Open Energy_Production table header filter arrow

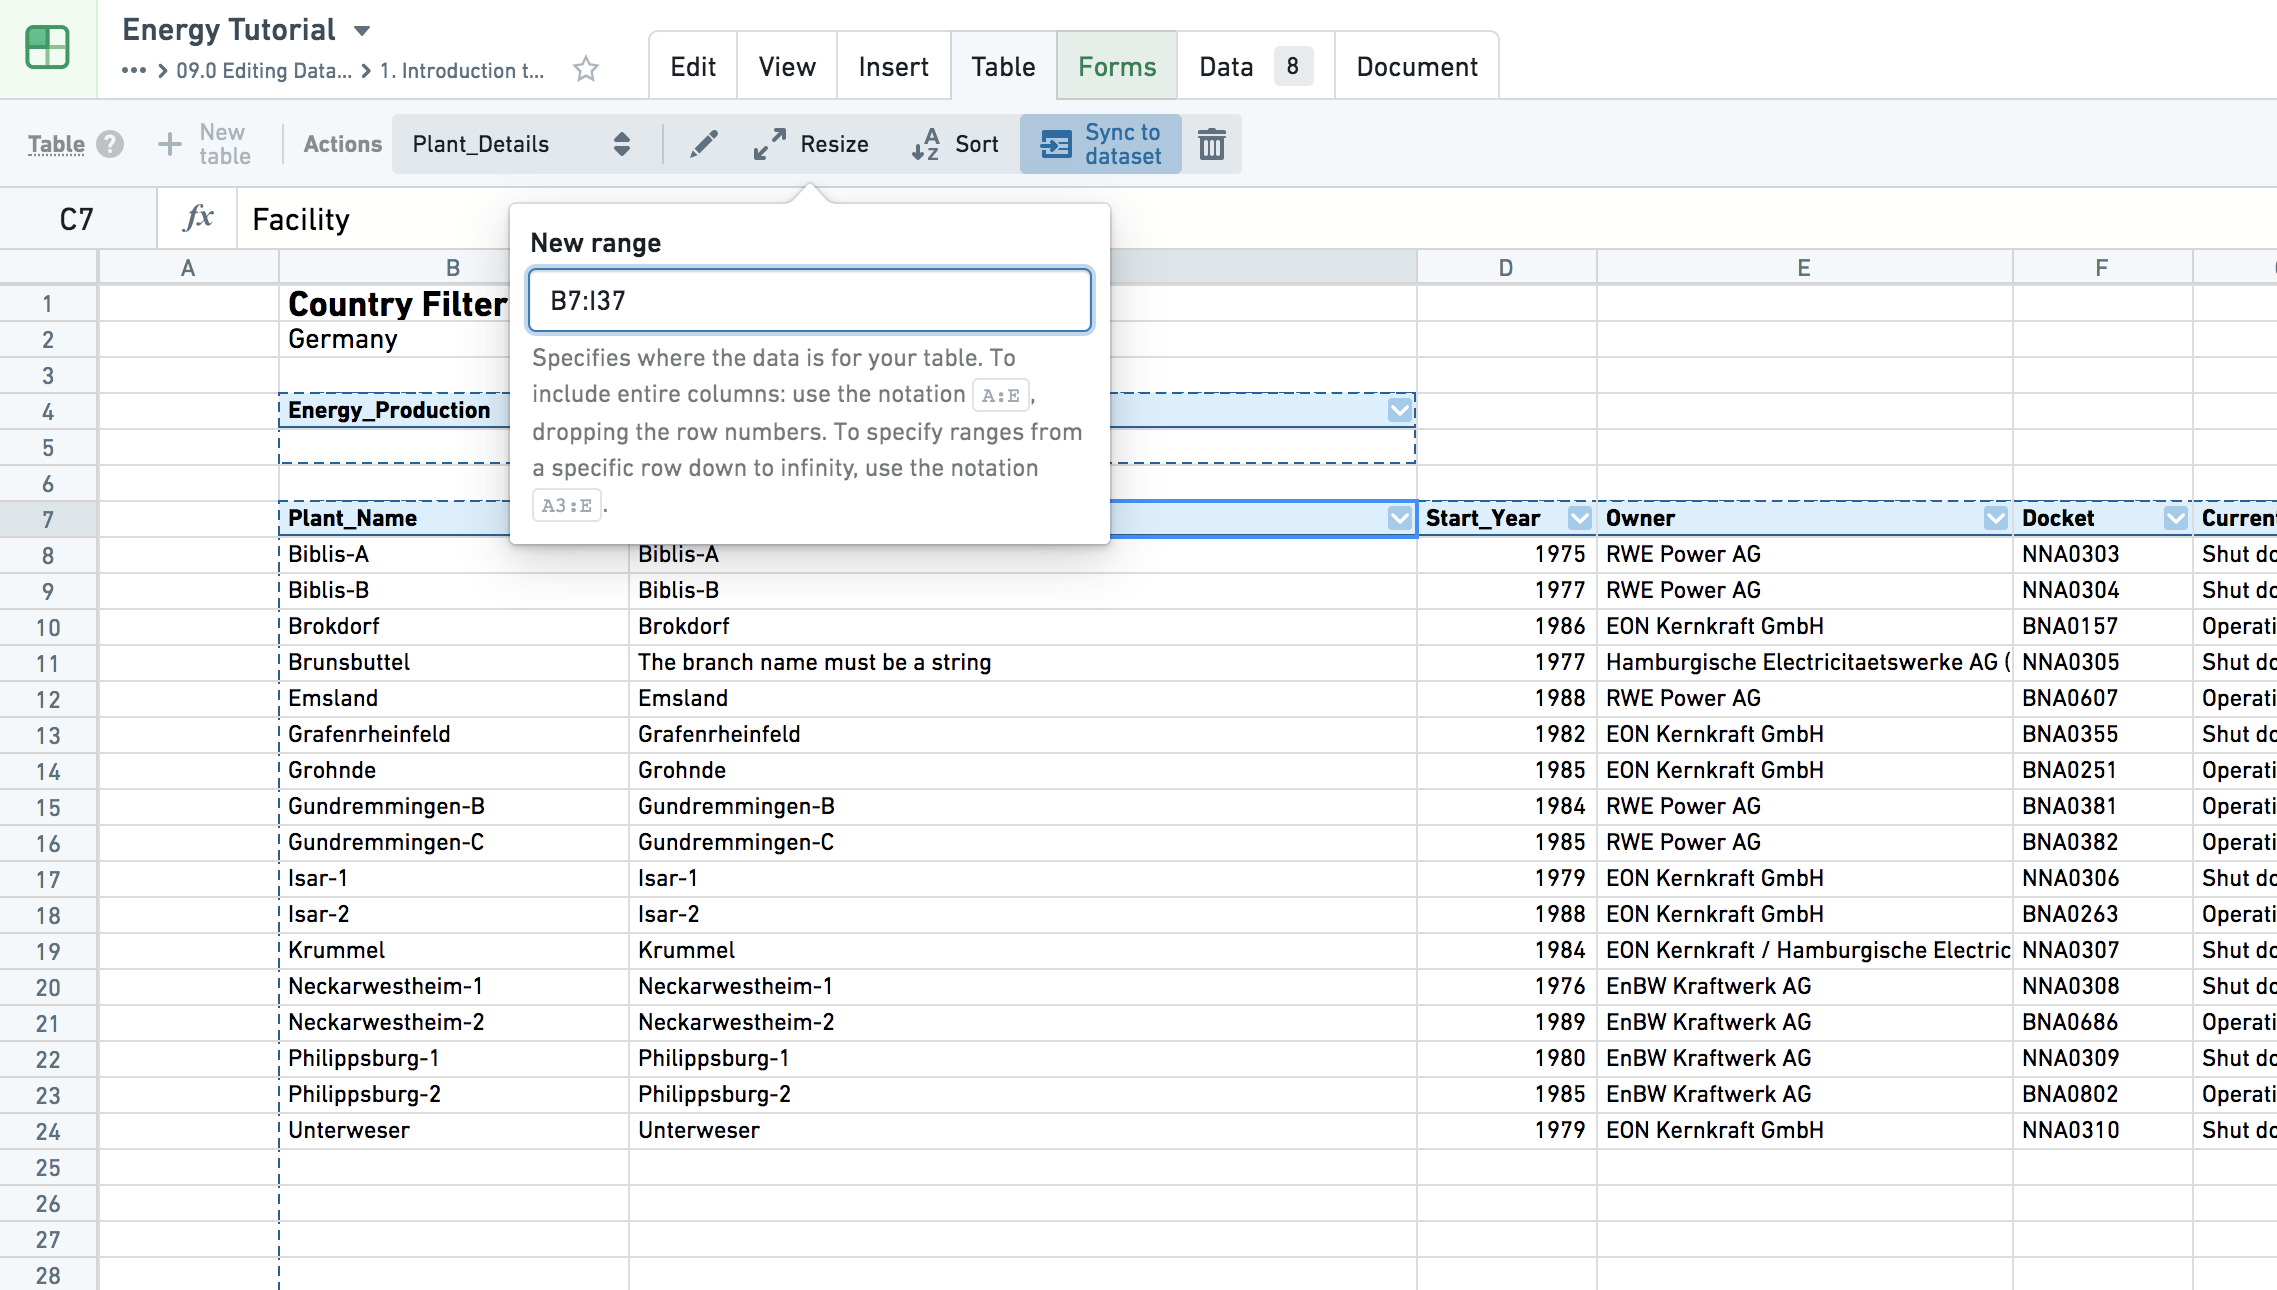pyautogui.click(x=1400, y=410)
